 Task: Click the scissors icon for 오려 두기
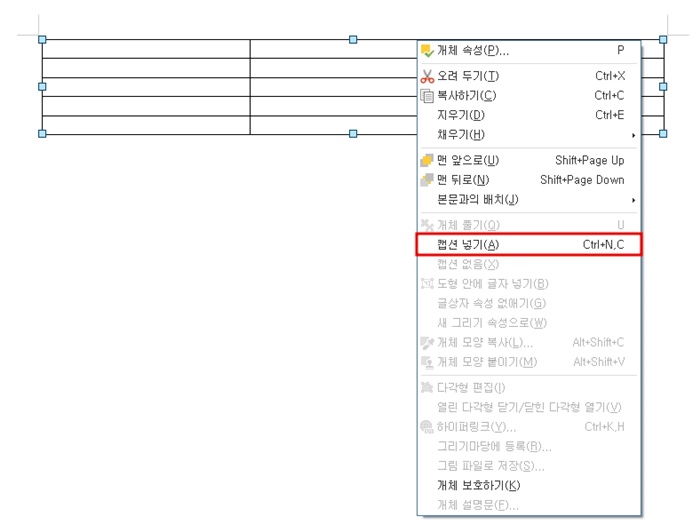click(x=427, y=76)
